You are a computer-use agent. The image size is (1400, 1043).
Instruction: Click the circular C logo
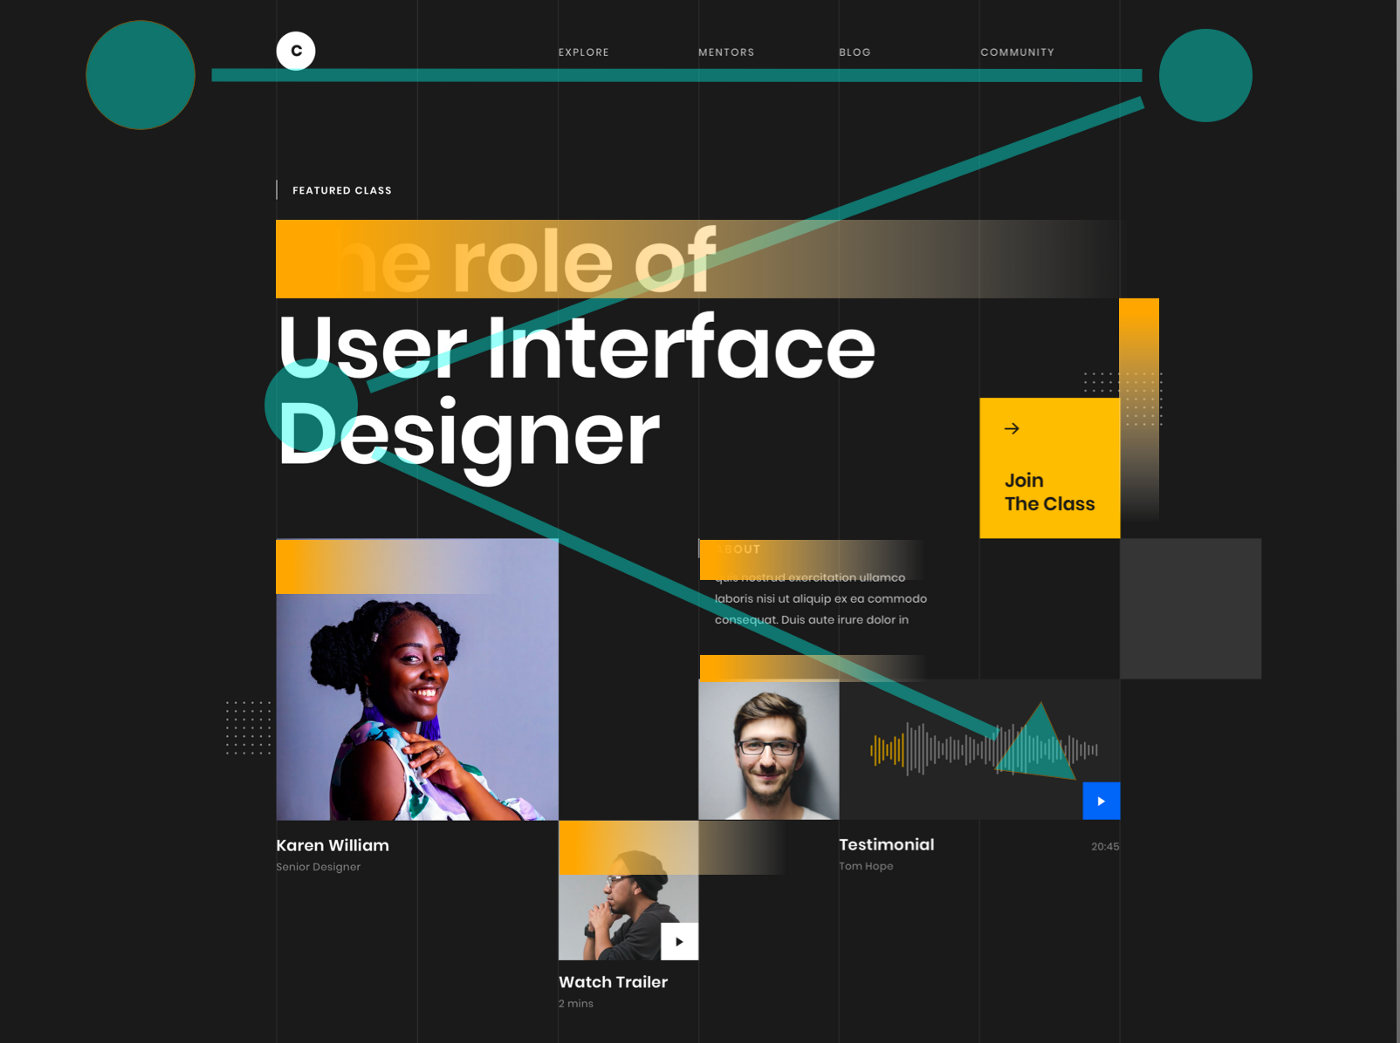(296, 51)
